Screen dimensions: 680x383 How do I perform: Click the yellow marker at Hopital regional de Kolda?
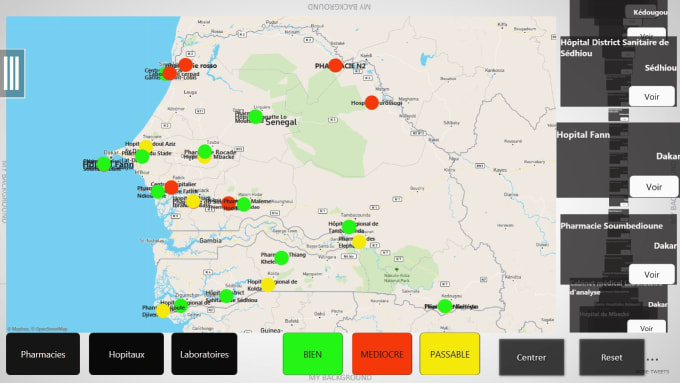click(x=268, y=285)
